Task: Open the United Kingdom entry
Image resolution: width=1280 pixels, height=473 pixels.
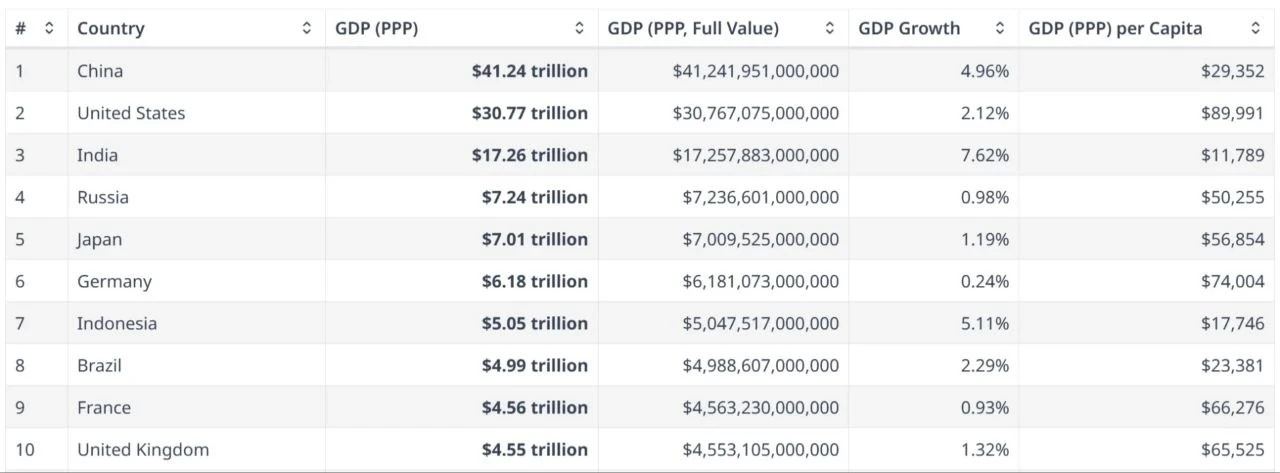Action: [143, 449]
